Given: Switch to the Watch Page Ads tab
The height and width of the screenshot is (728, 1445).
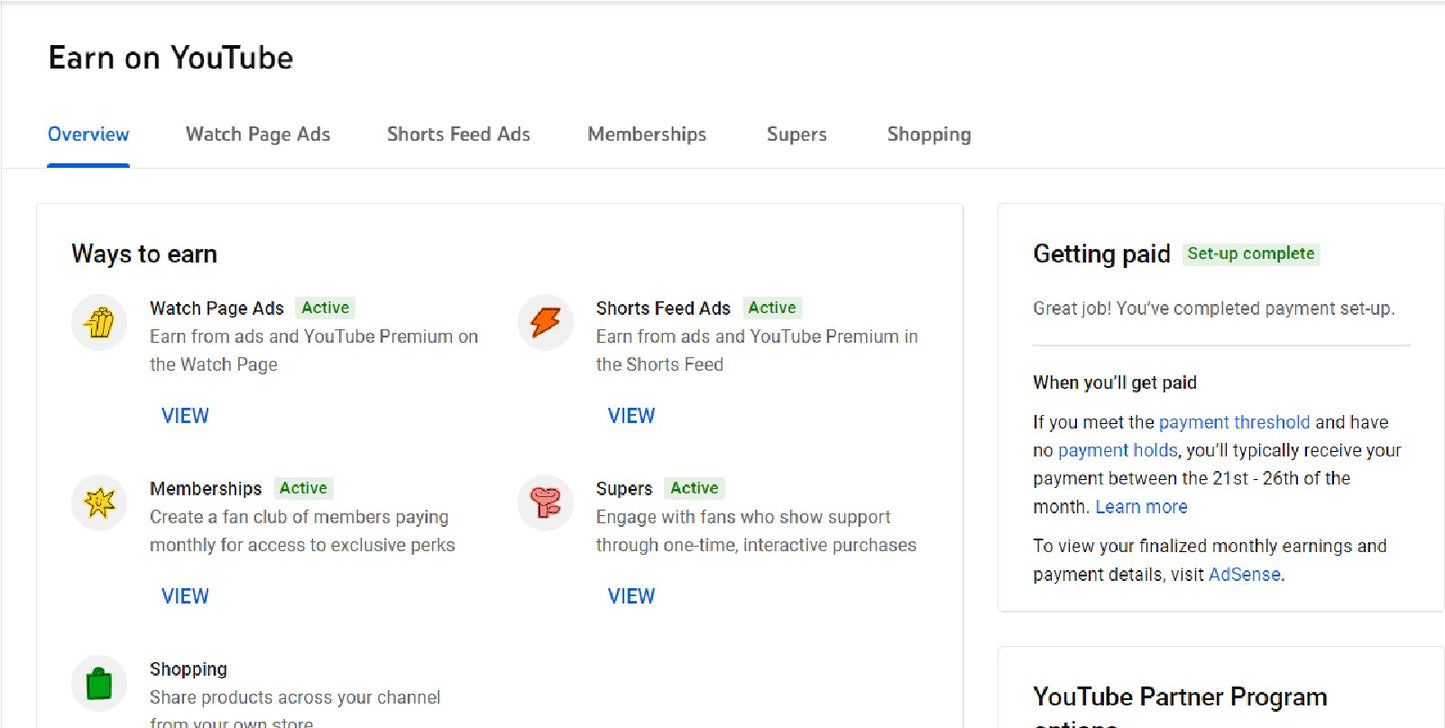Looking at the screenshot, I should pos(257,134).
